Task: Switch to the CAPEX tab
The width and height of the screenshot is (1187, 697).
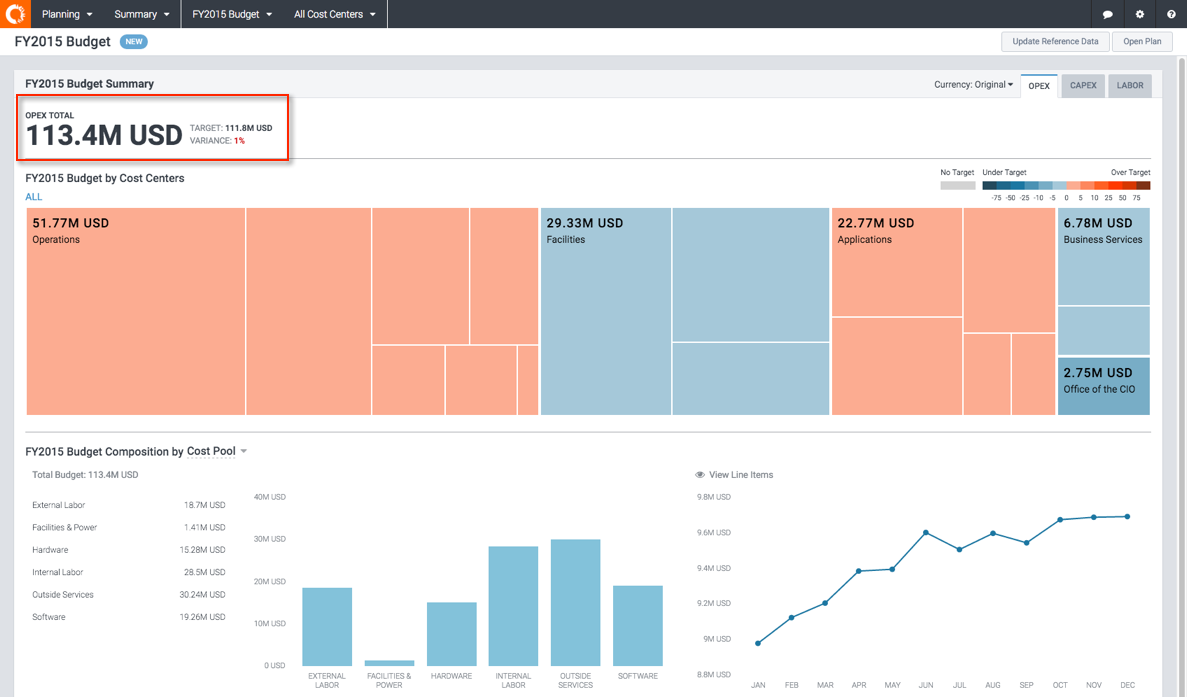Action: [1083, 86]
